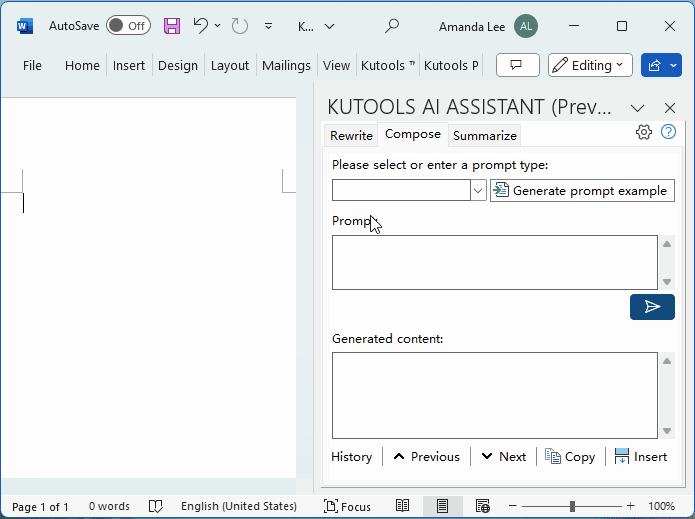This screenshot has height=519, width=695.
Task: Open the Comments speech bubble icon
Action: [517, 65]
